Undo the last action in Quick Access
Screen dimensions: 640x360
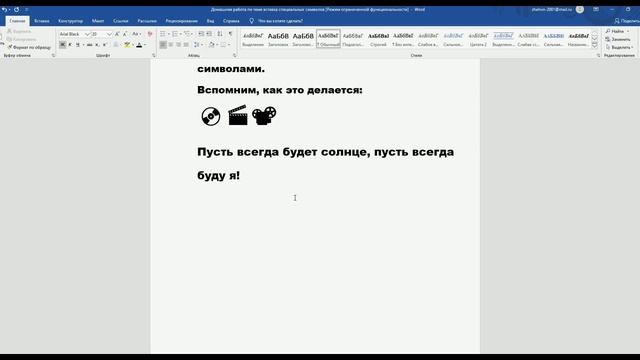pyautogui.click(x=4, y=9)
